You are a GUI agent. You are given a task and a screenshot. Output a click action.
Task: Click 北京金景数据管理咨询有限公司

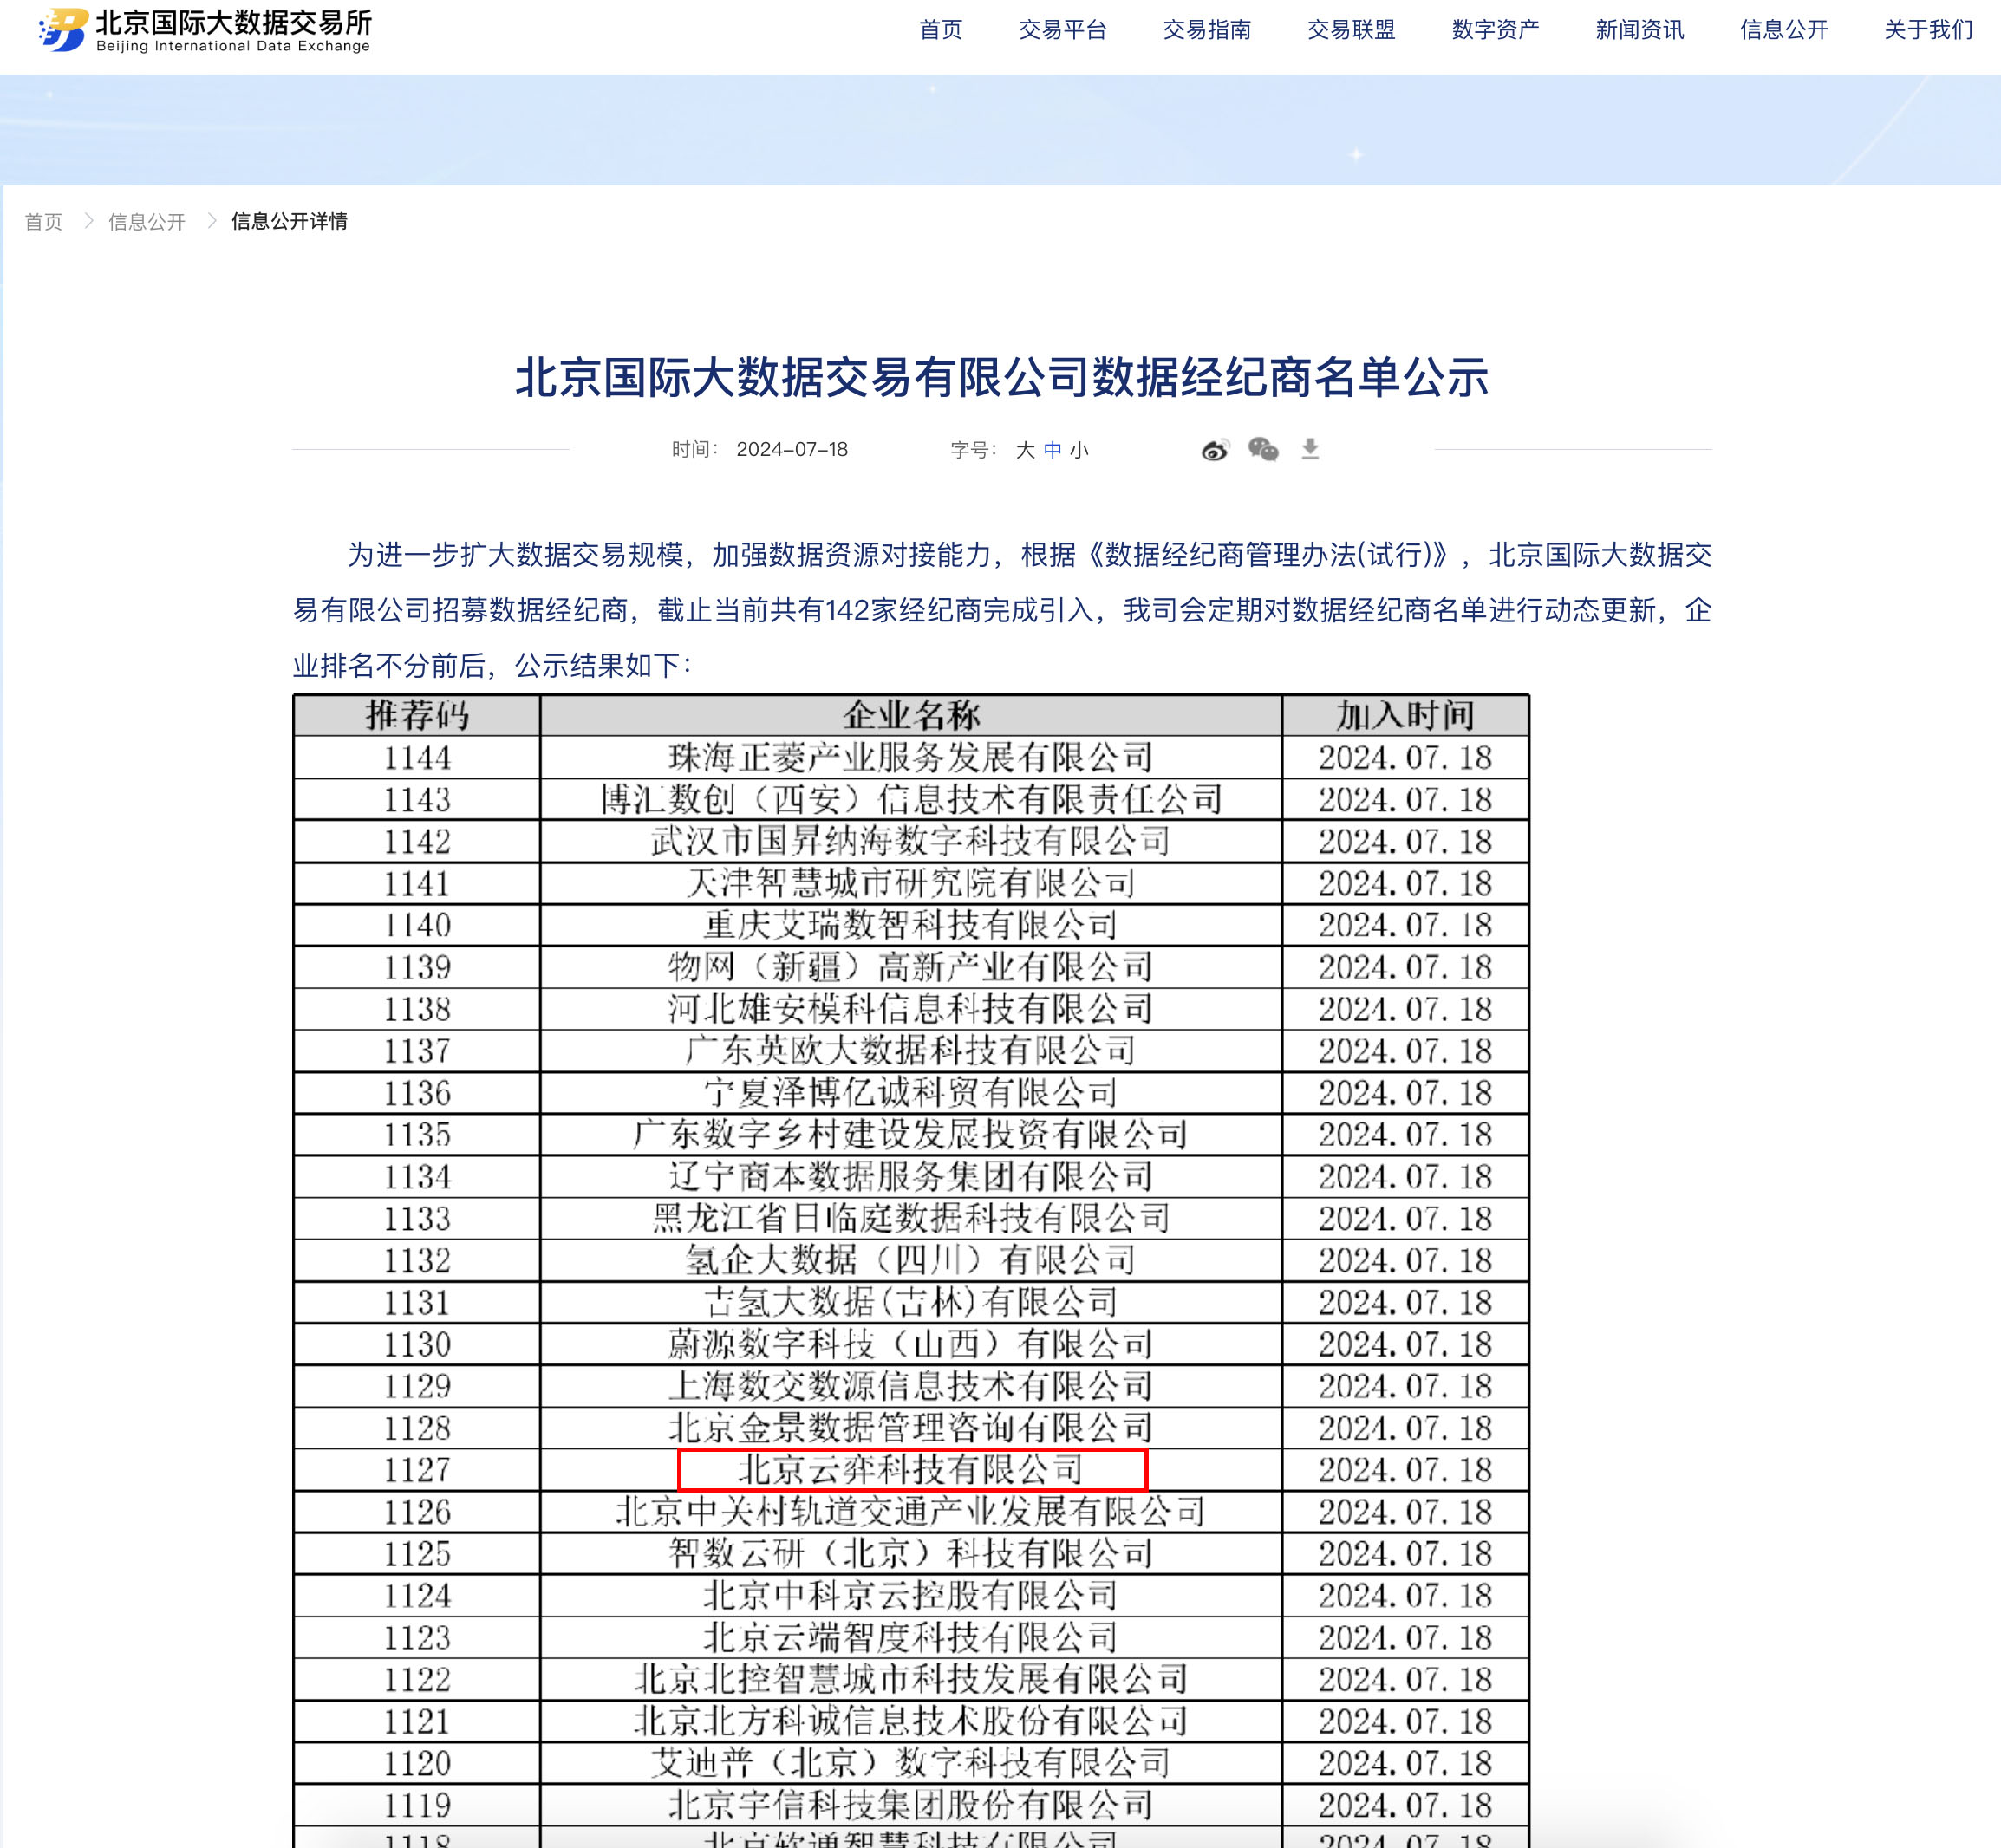click(x=911, y=1428)
